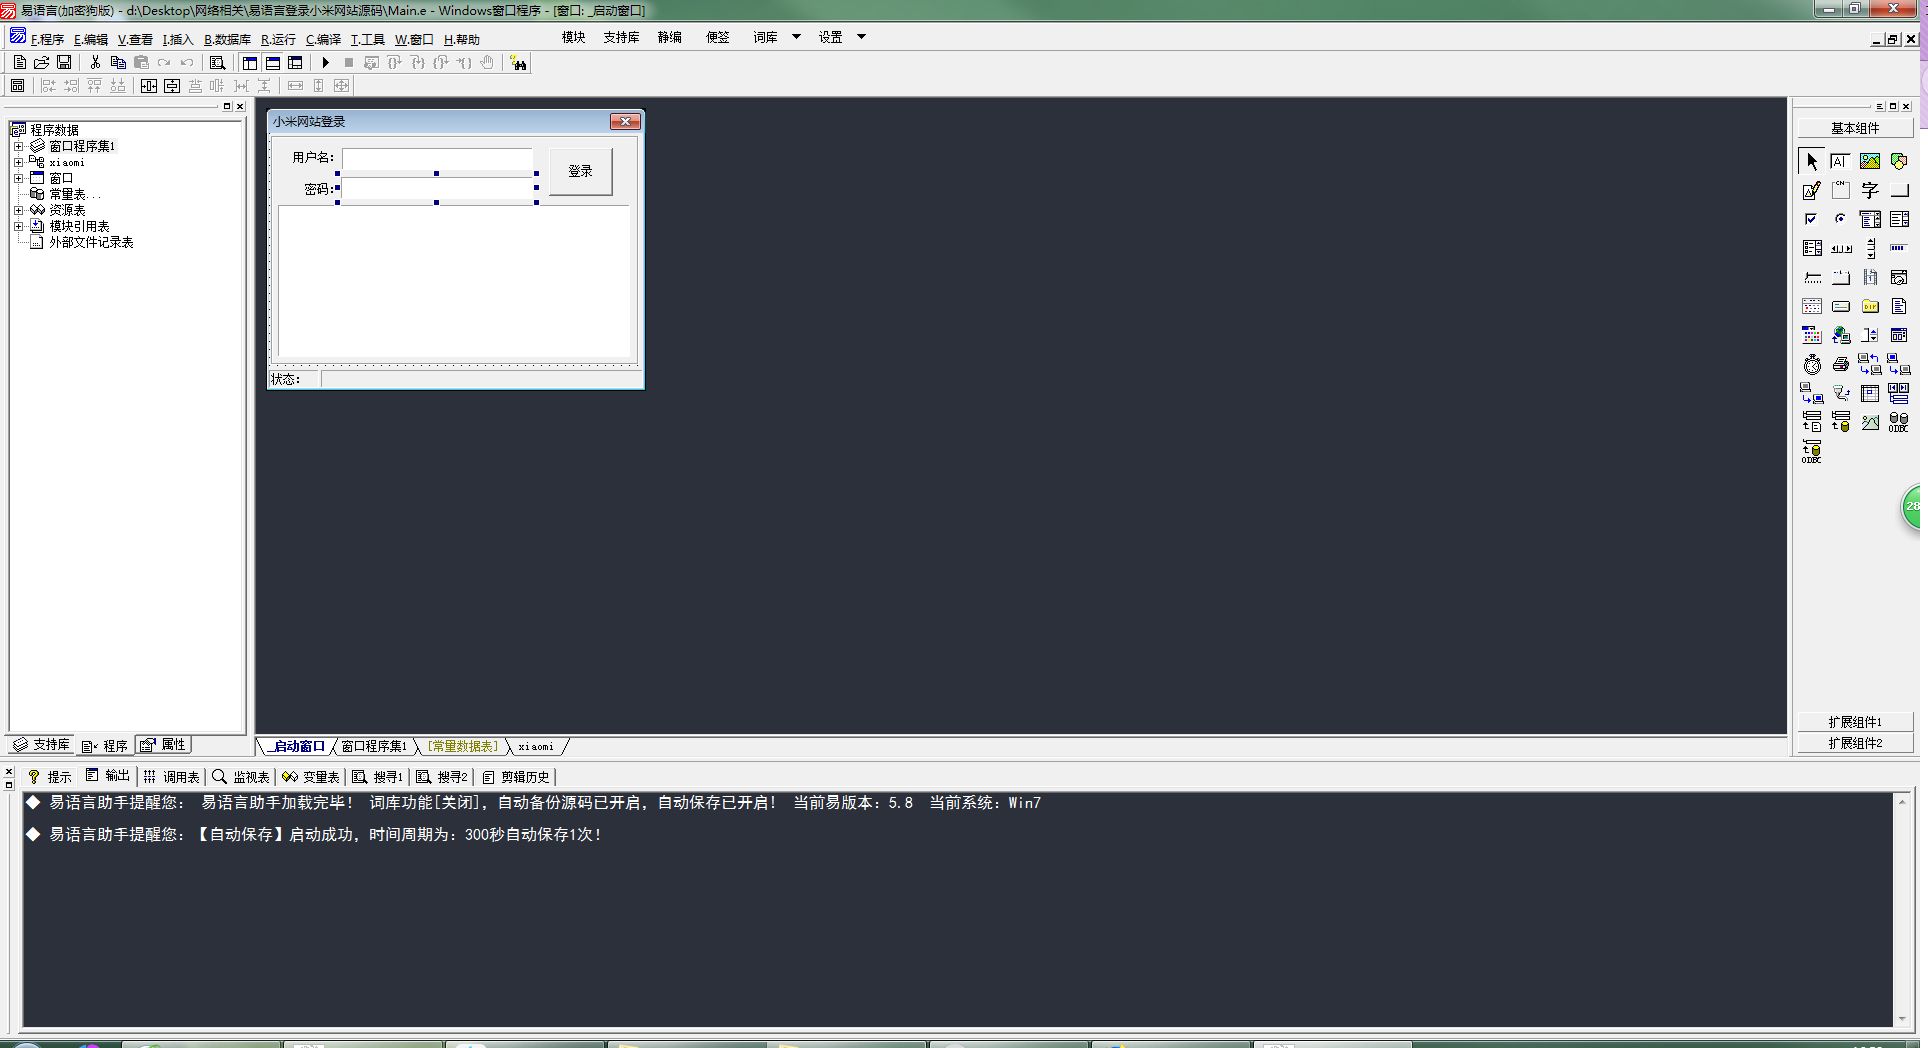The height and width of the screenshot is (1048, 1928).
Task: Select the Printer component in palette
Action: (x=1841, y=365)
